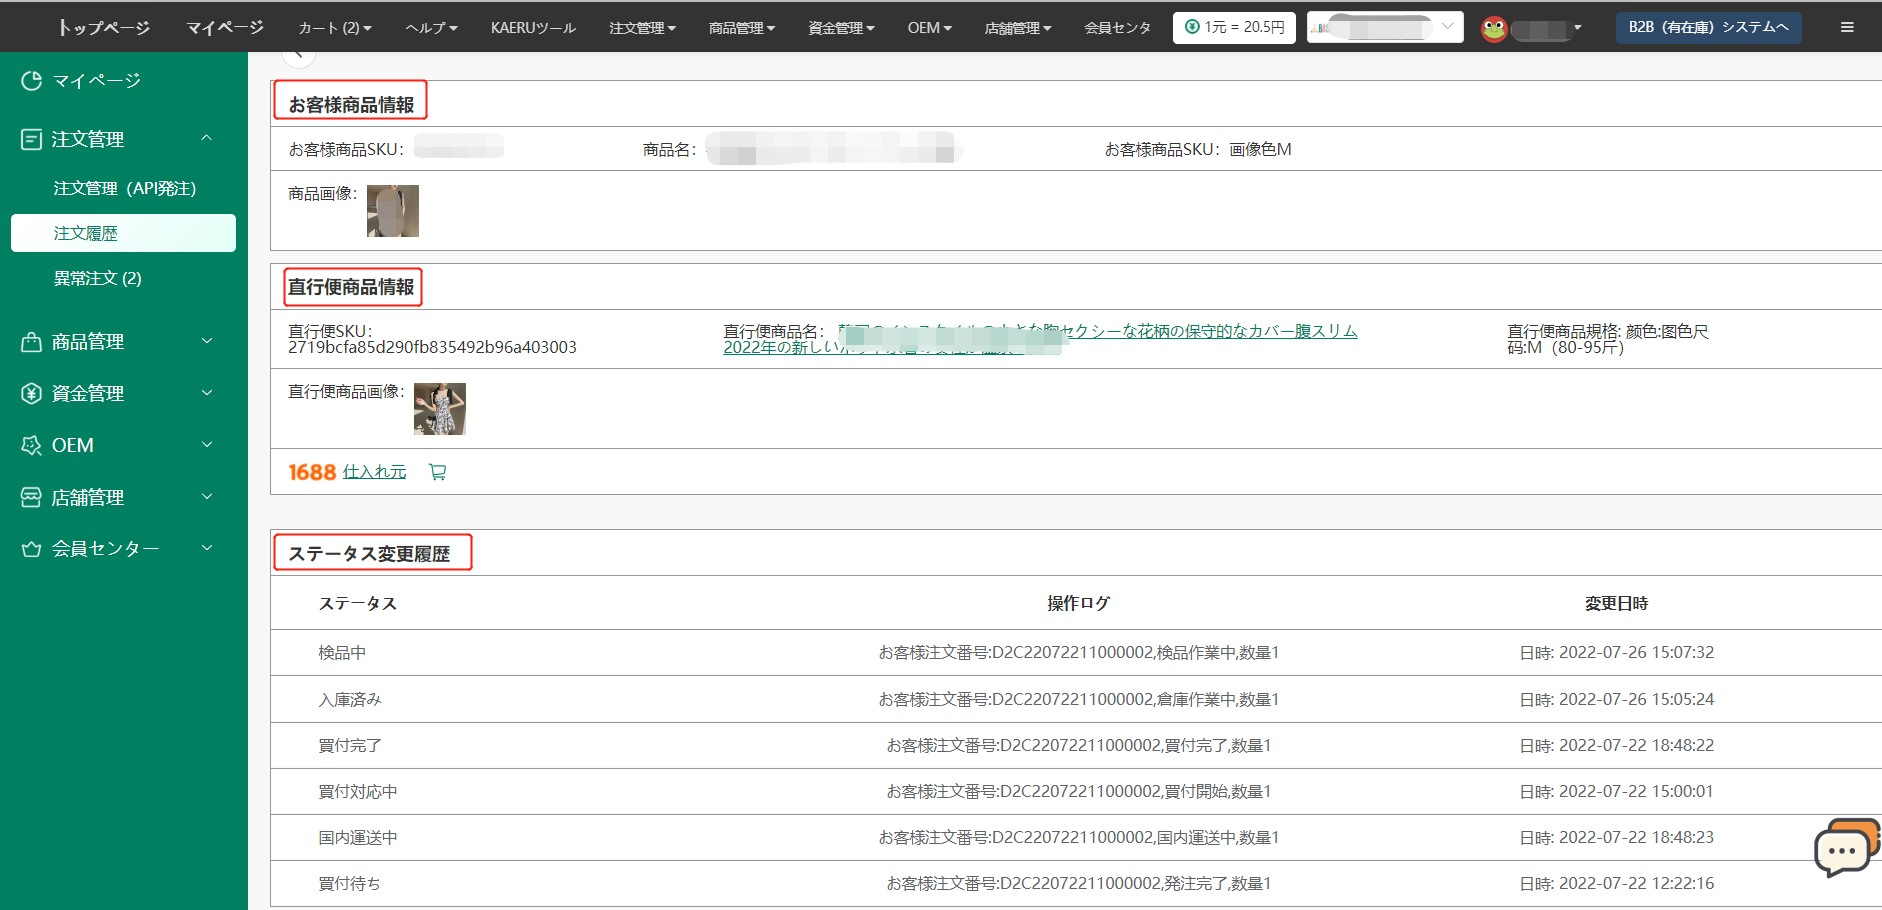This screenshot has height=910, width=1882.
Task: Expand the 会員センター sidebar chevron
Action: [207, 547]
